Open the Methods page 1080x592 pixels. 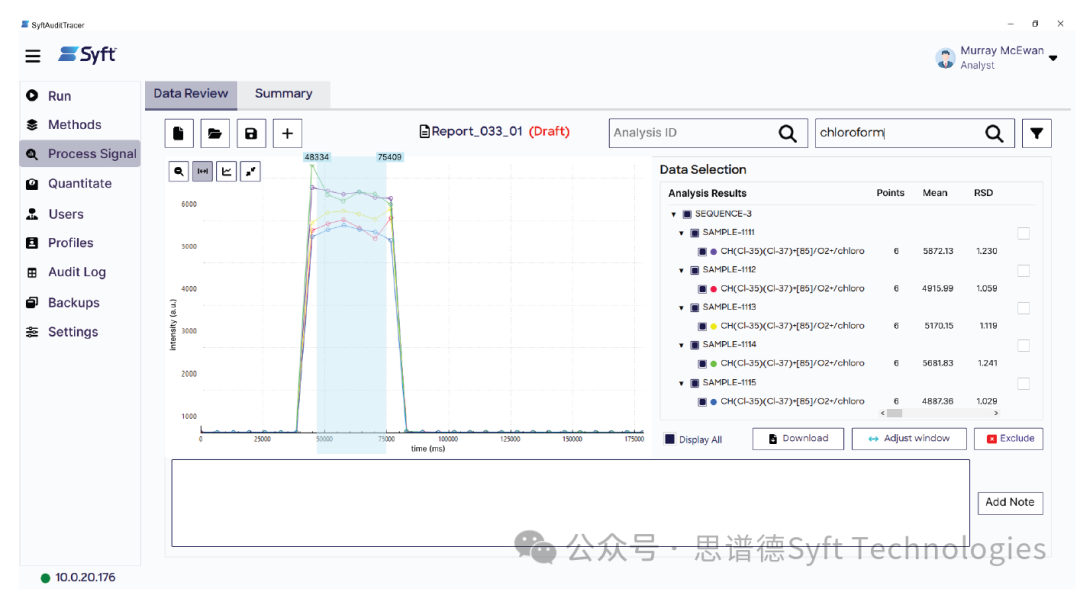74,125
